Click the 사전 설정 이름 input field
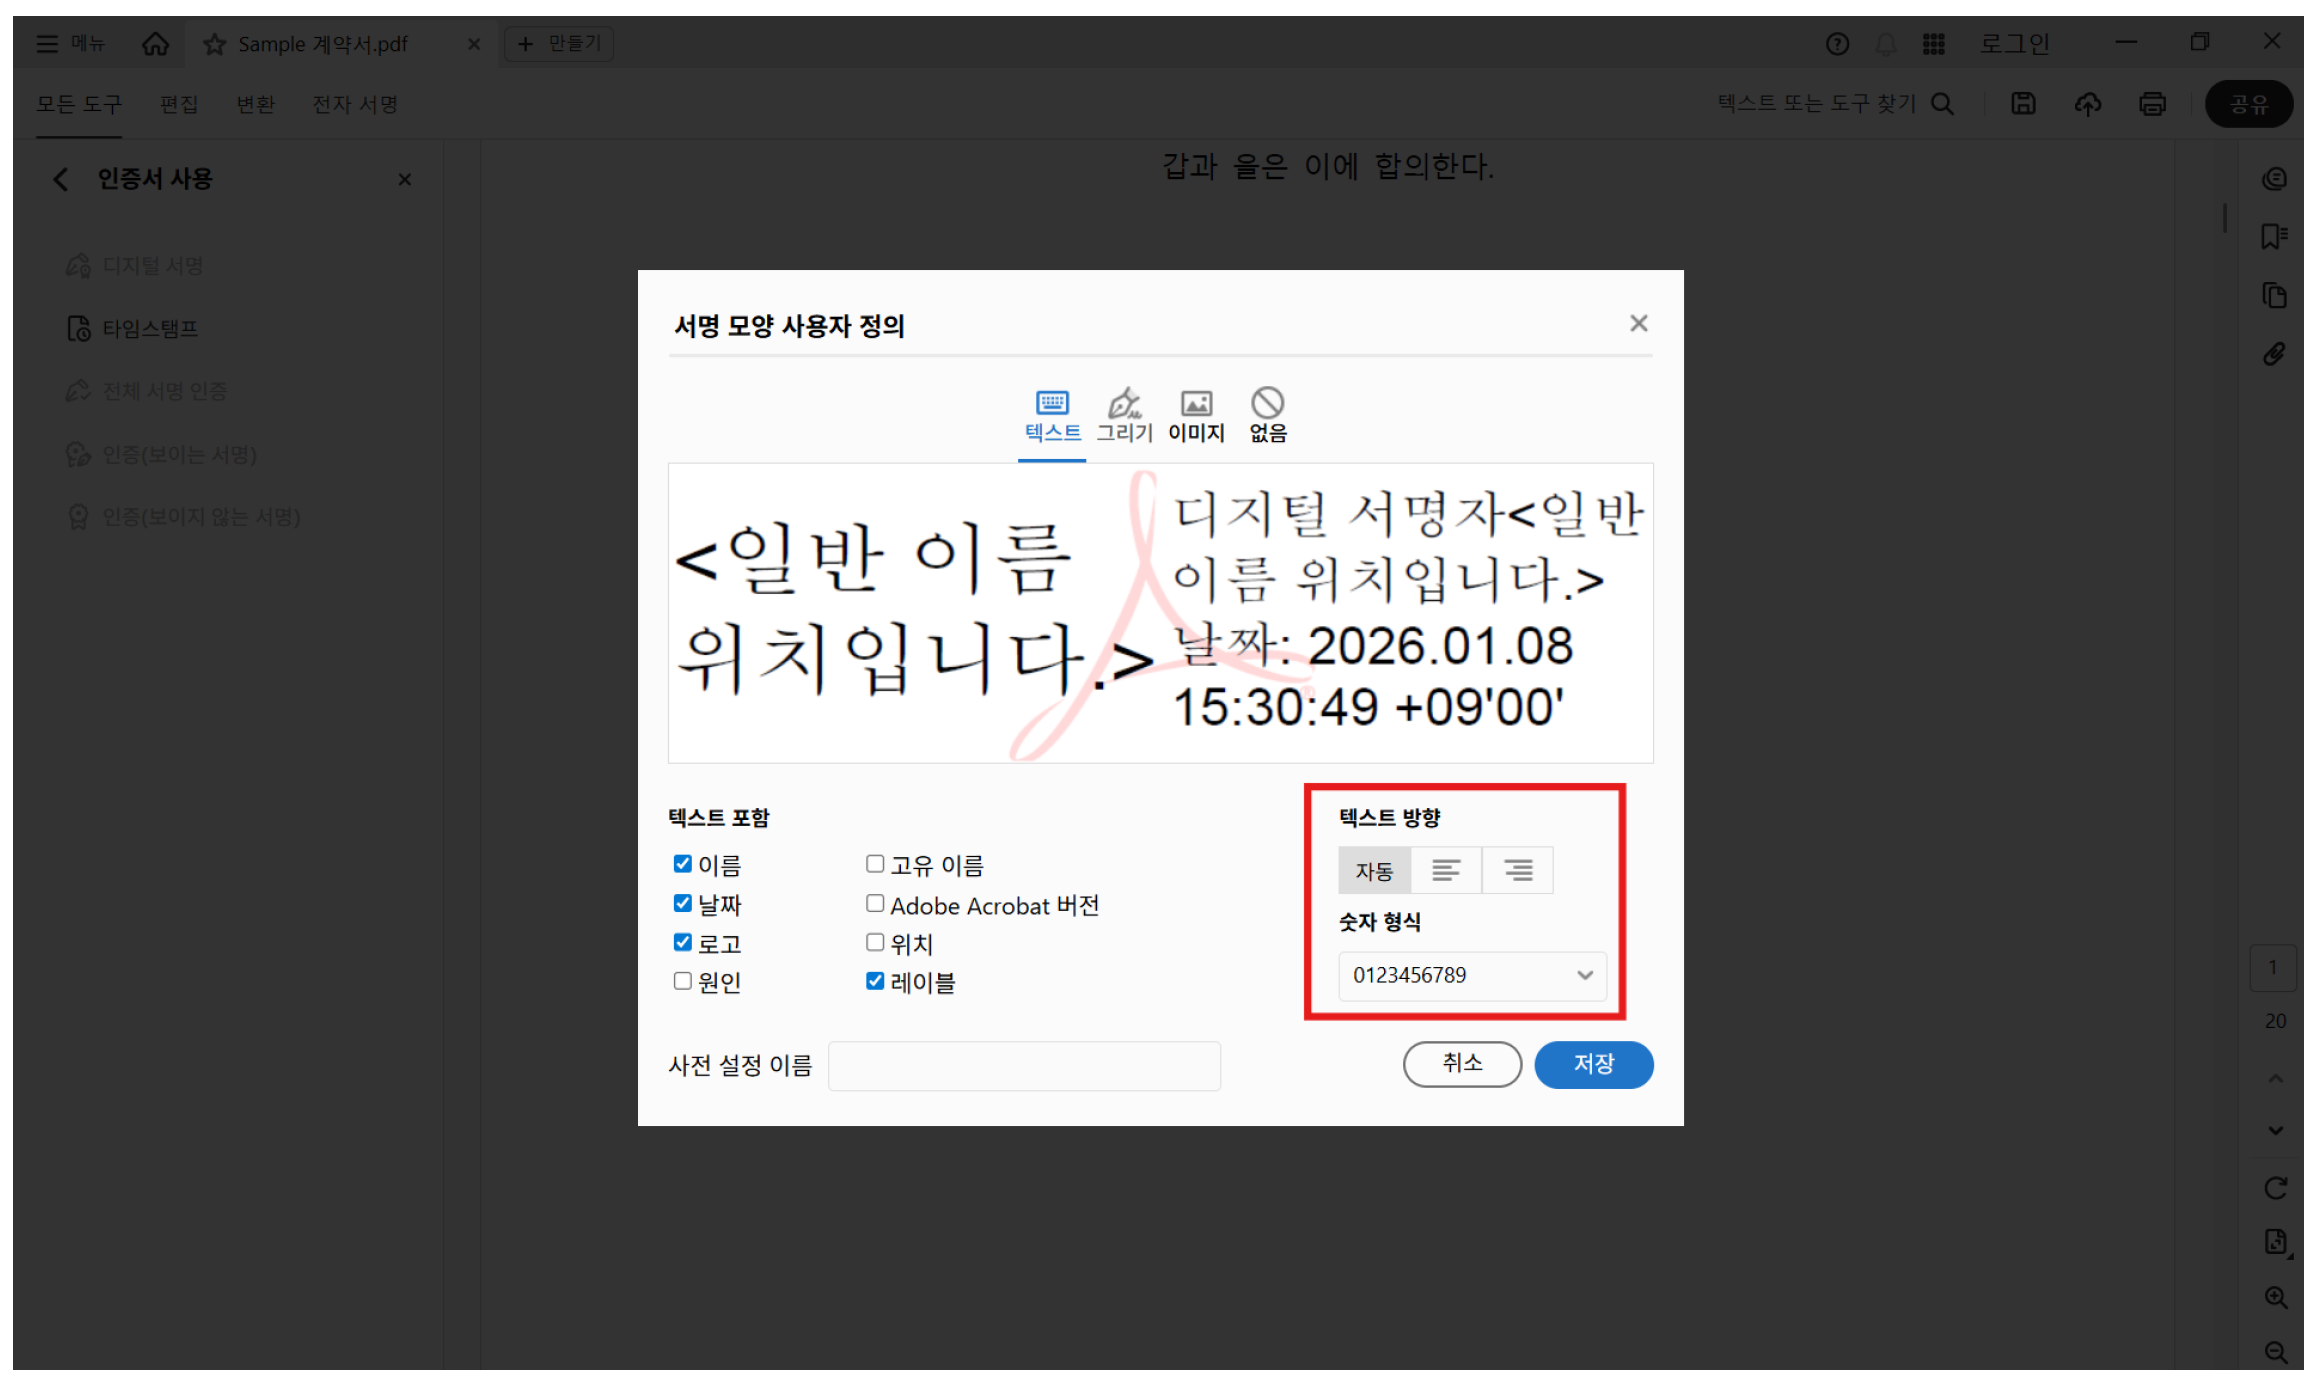 (x=1023, y=1065)
